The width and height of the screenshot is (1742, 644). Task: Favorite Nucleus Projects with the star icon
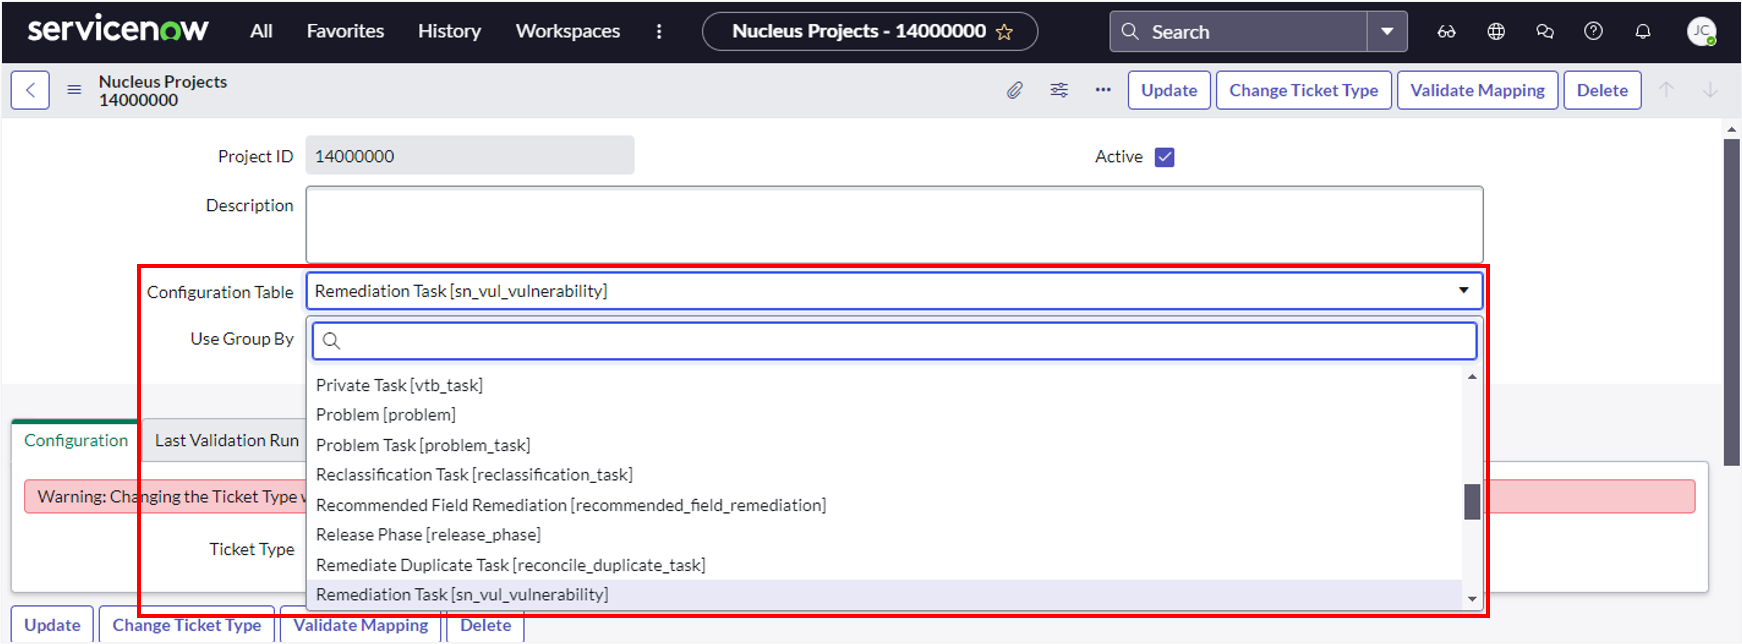(x=1005, y=32)
